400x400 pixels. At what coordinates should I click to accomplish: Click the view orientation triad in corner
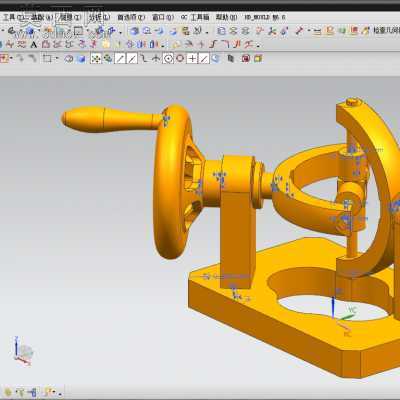[23, 351]
